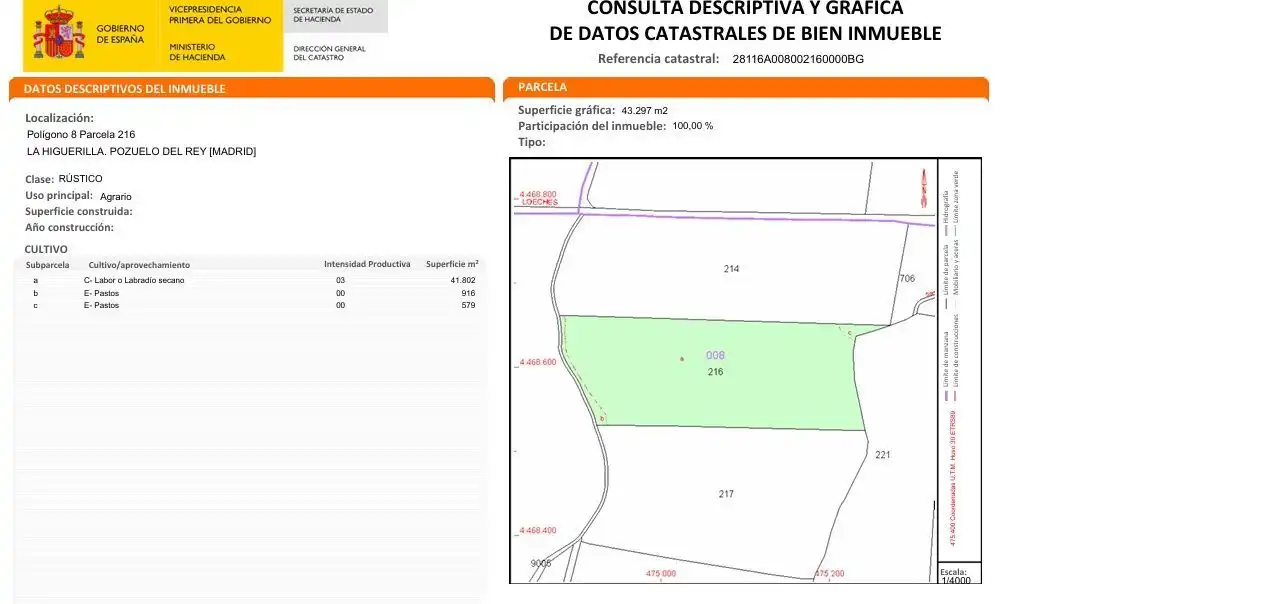Click the 4.468.600 coordinate label

(x=537, y=362)
